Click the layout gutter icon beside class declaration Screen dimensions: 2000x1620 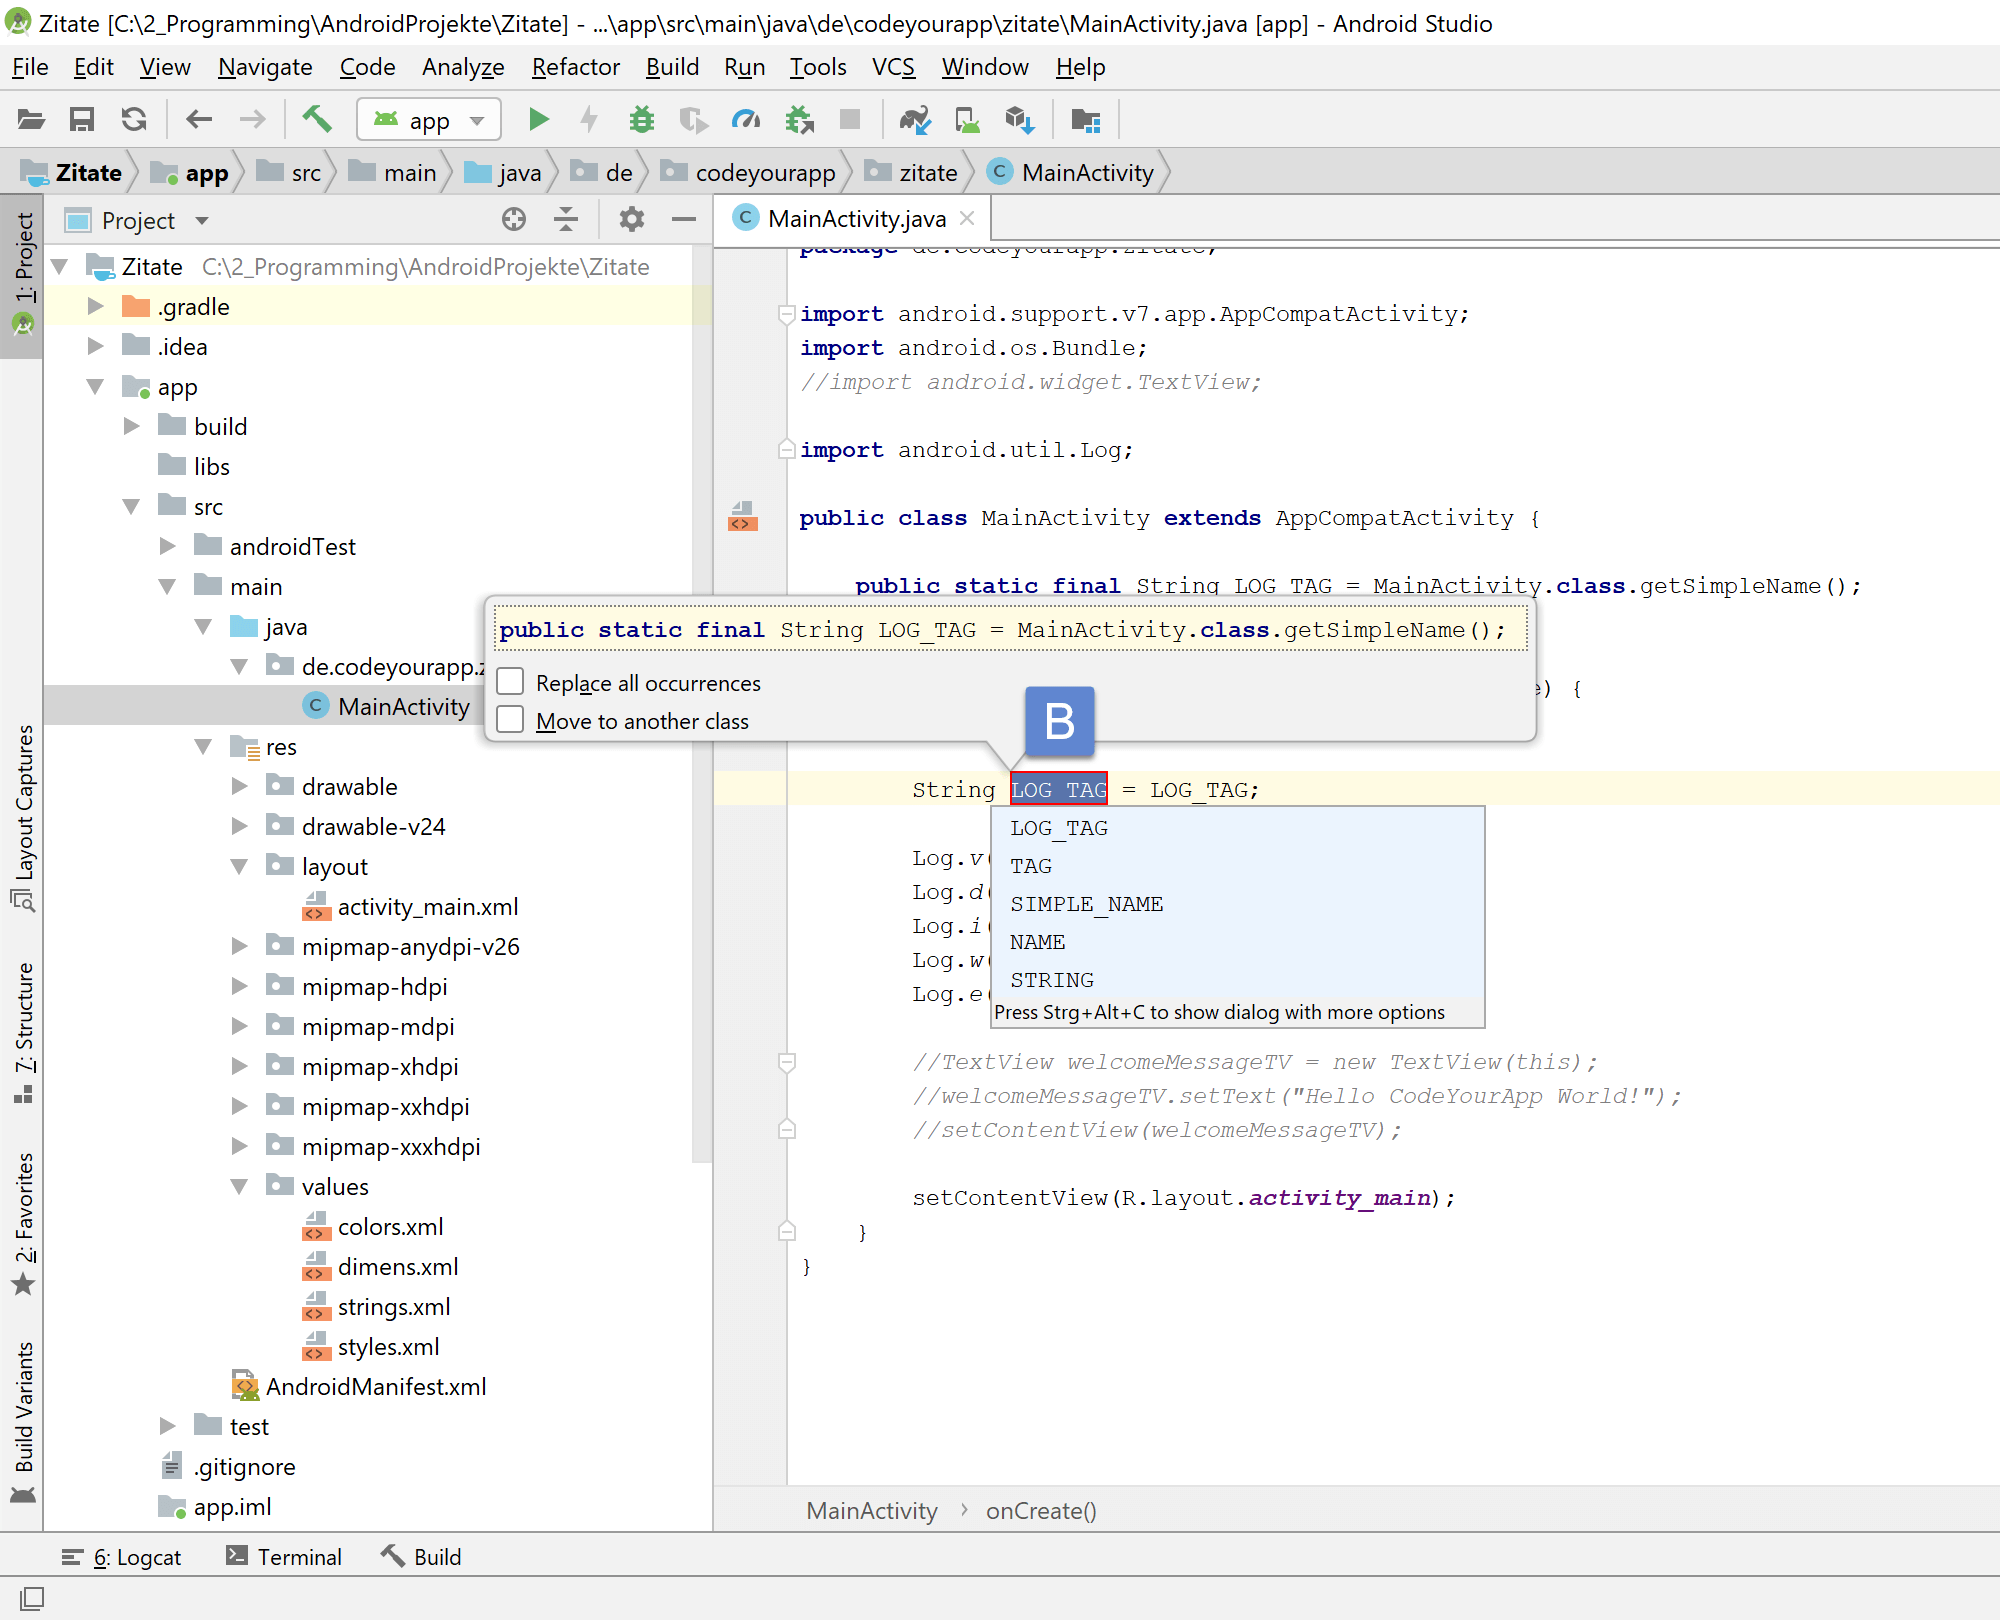click(742, 517)
